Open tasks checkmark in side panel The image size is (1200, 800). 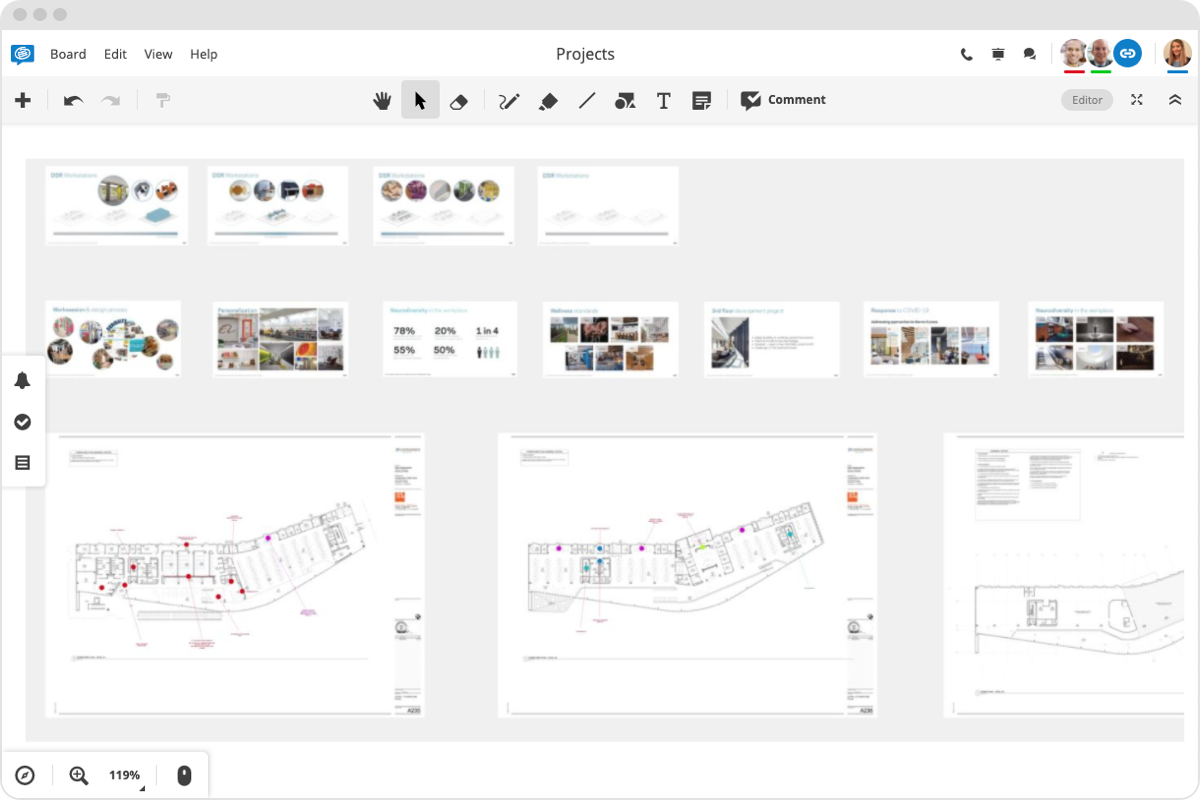click(x=23, y=422)
